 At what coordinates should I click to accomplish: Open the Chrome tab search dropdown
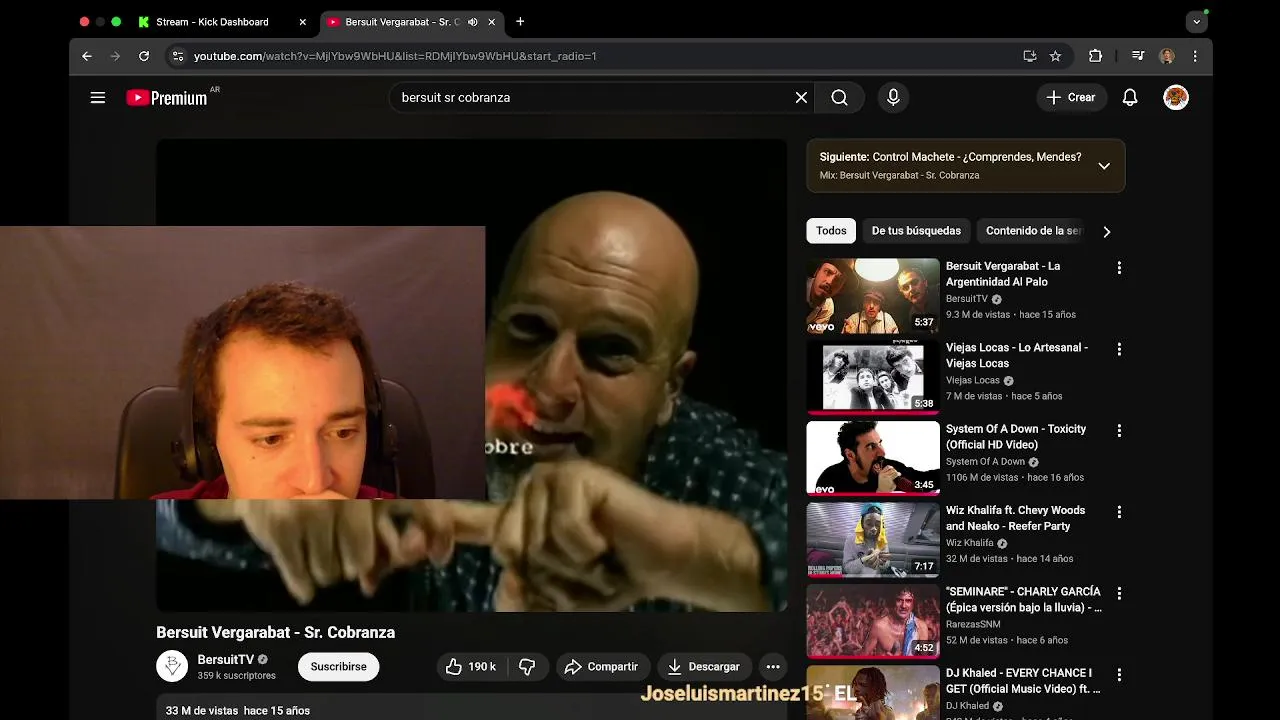[1197, 22]
